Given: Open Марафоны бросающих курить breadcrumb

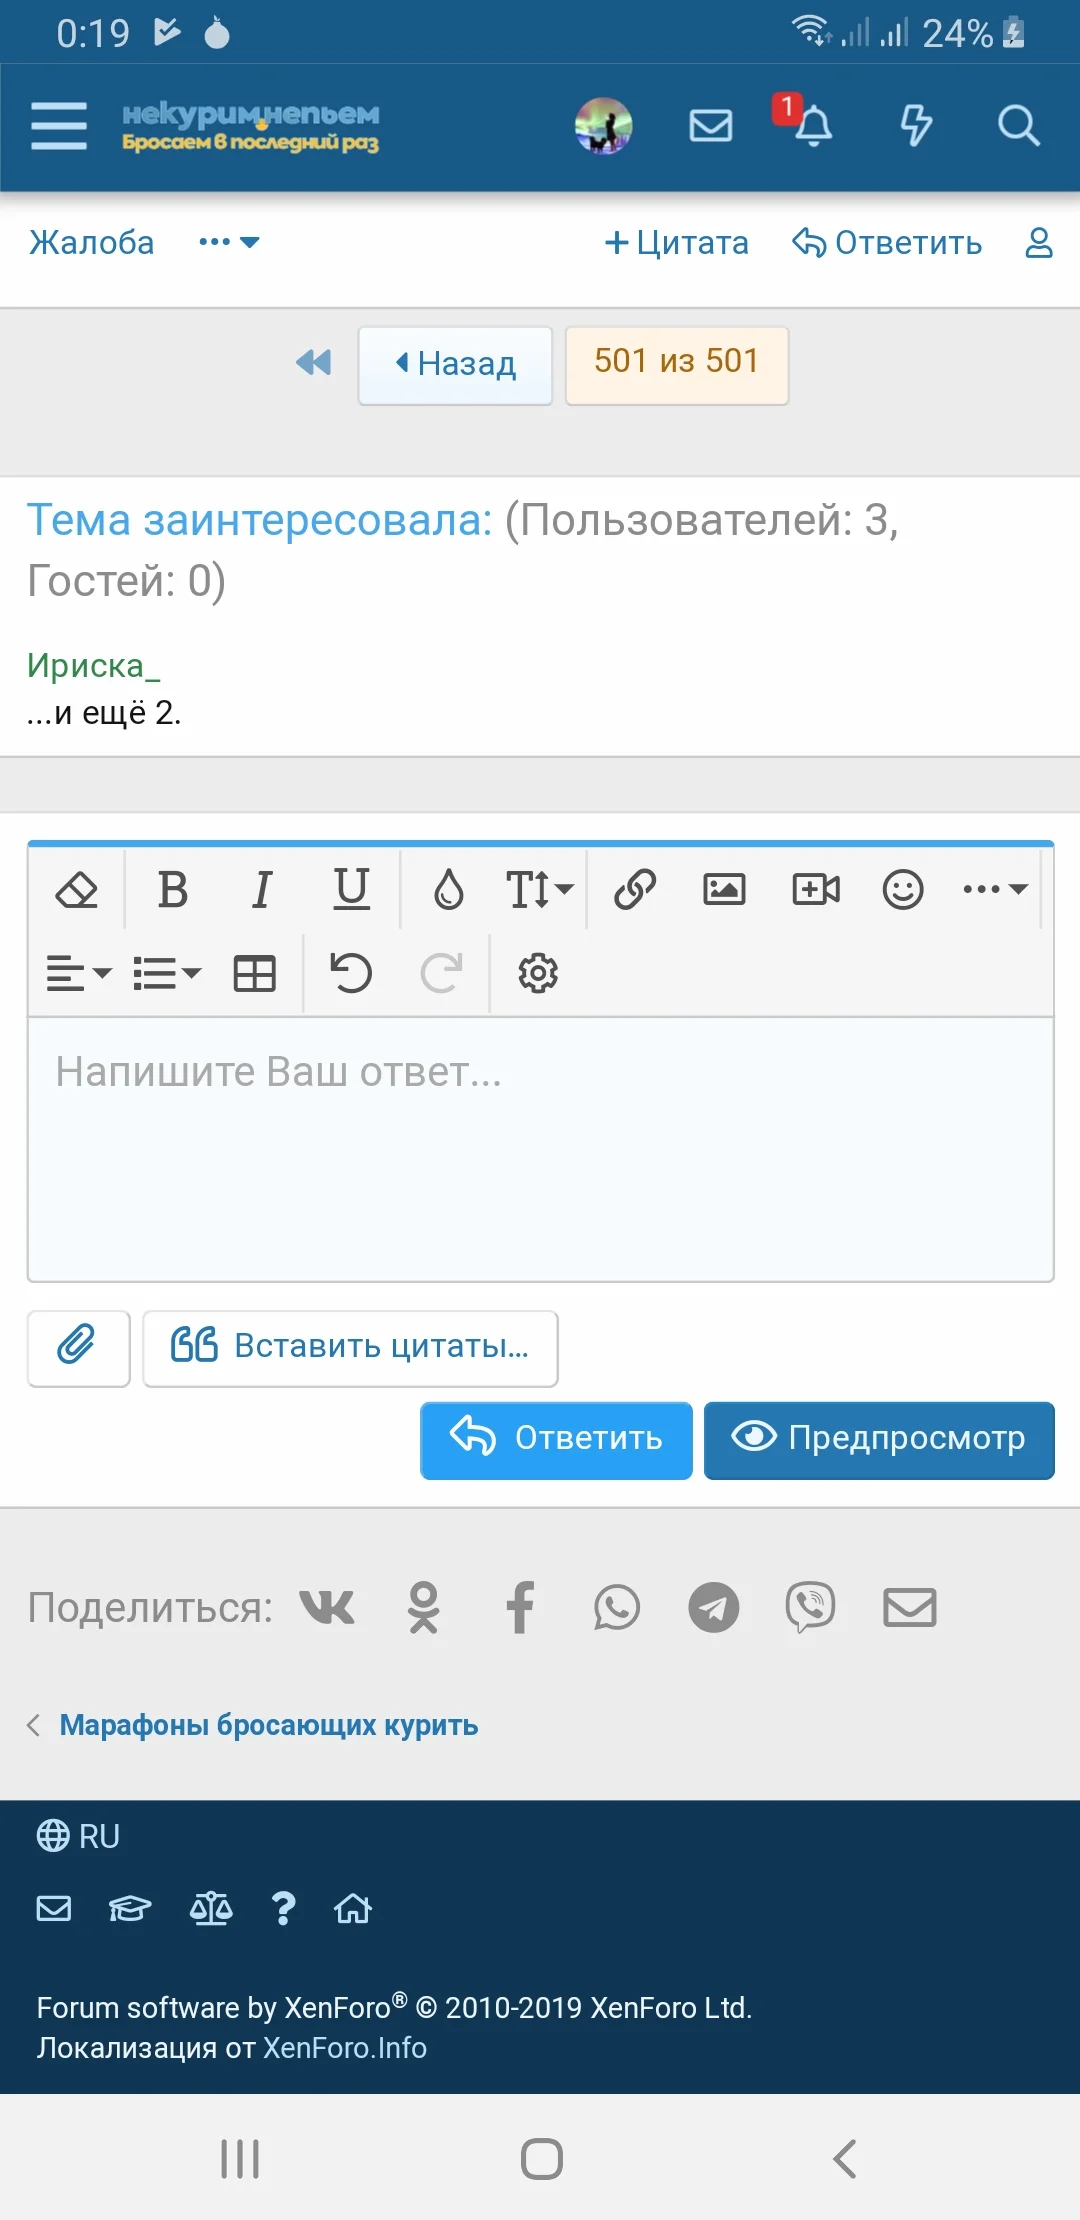Looking at the screenshot, I should (x=269, y=1725).
